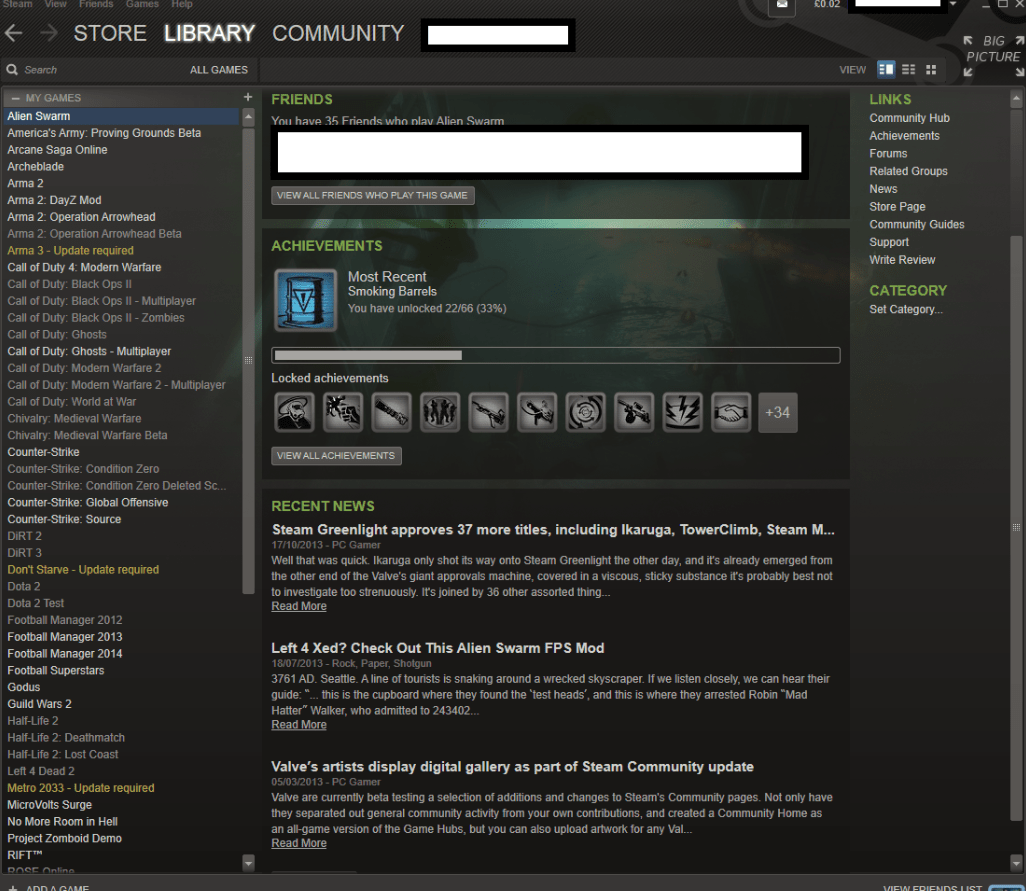This screenshot has height=891, width=1026.
Task: Open the Help menu
Action: pyautogui.click(x=182, y=4)
